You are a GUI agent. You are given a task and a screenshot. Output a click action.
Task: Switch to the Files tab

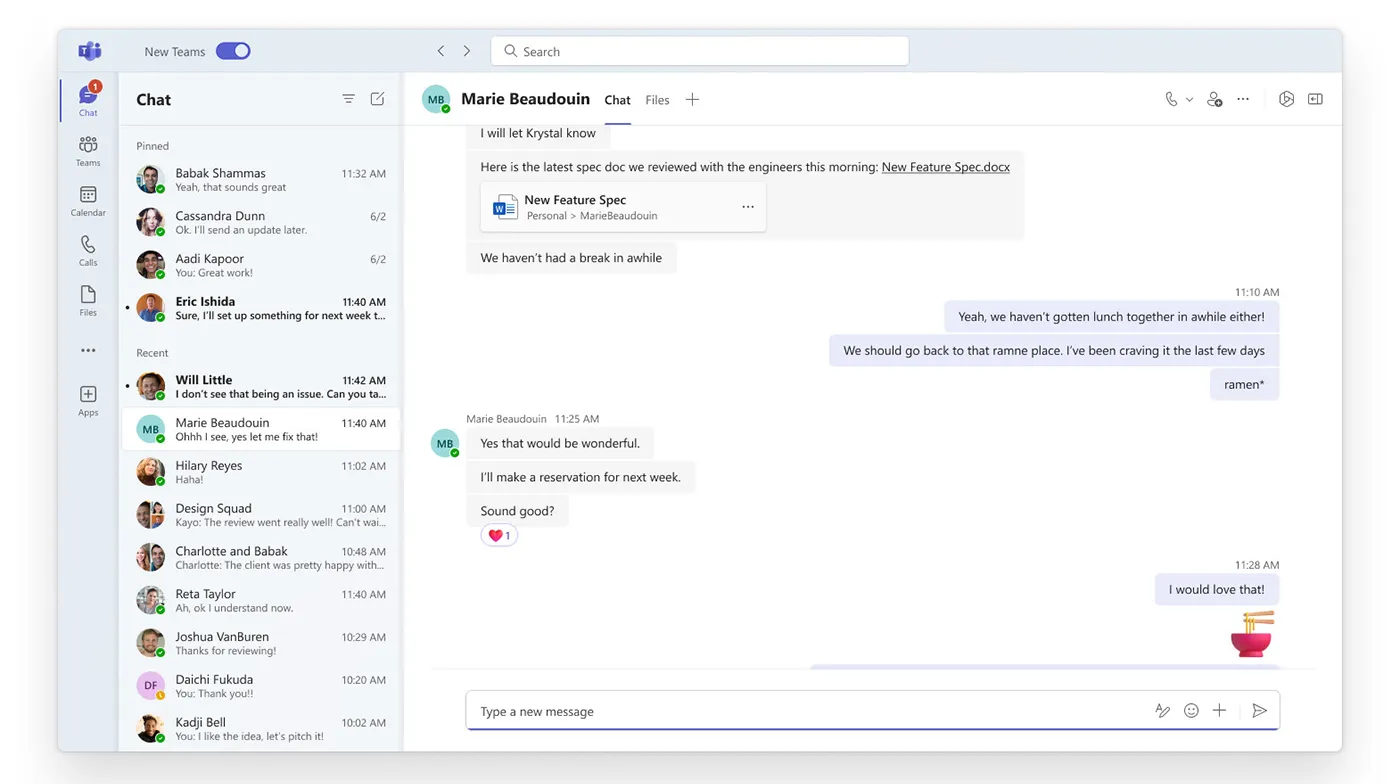click(657, 99)
